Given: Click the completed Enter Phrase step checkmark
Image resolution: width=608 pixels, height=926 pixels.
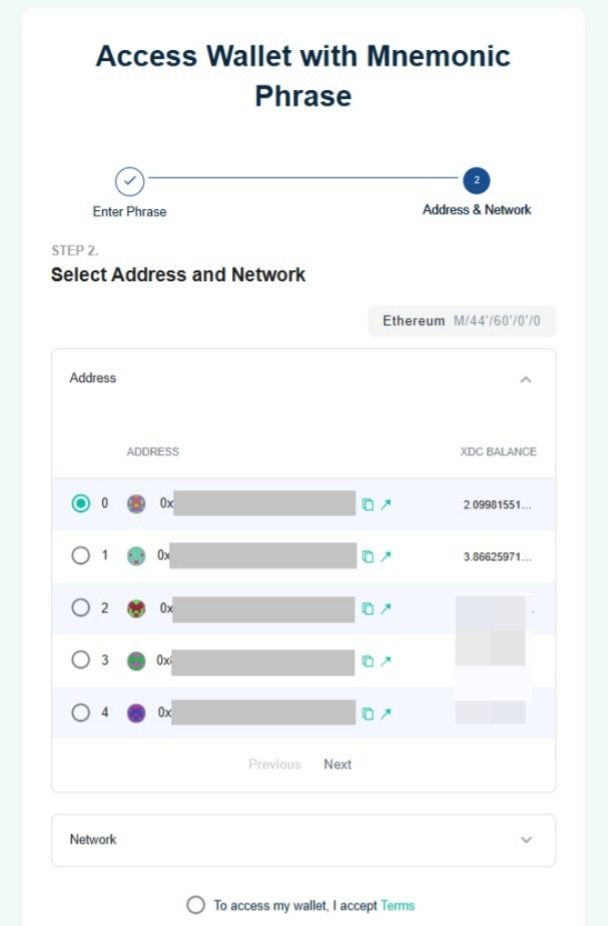Looking at the screenshot, I should [130, 181].
